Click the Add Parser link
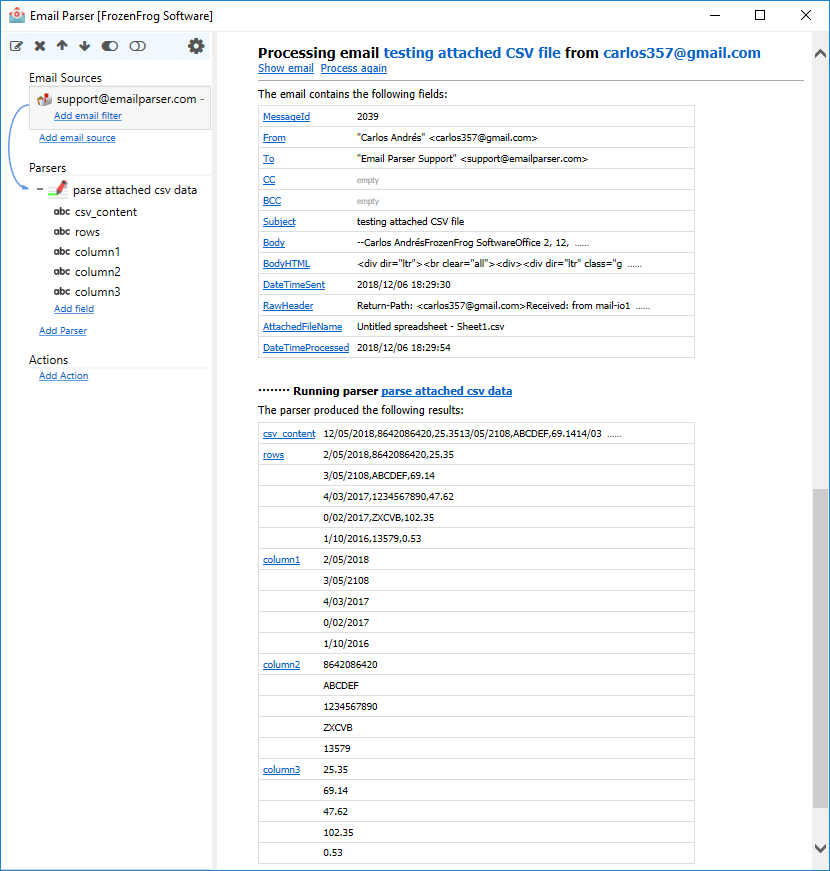Screen dimensions: 830x871 (x=63, y=331)
